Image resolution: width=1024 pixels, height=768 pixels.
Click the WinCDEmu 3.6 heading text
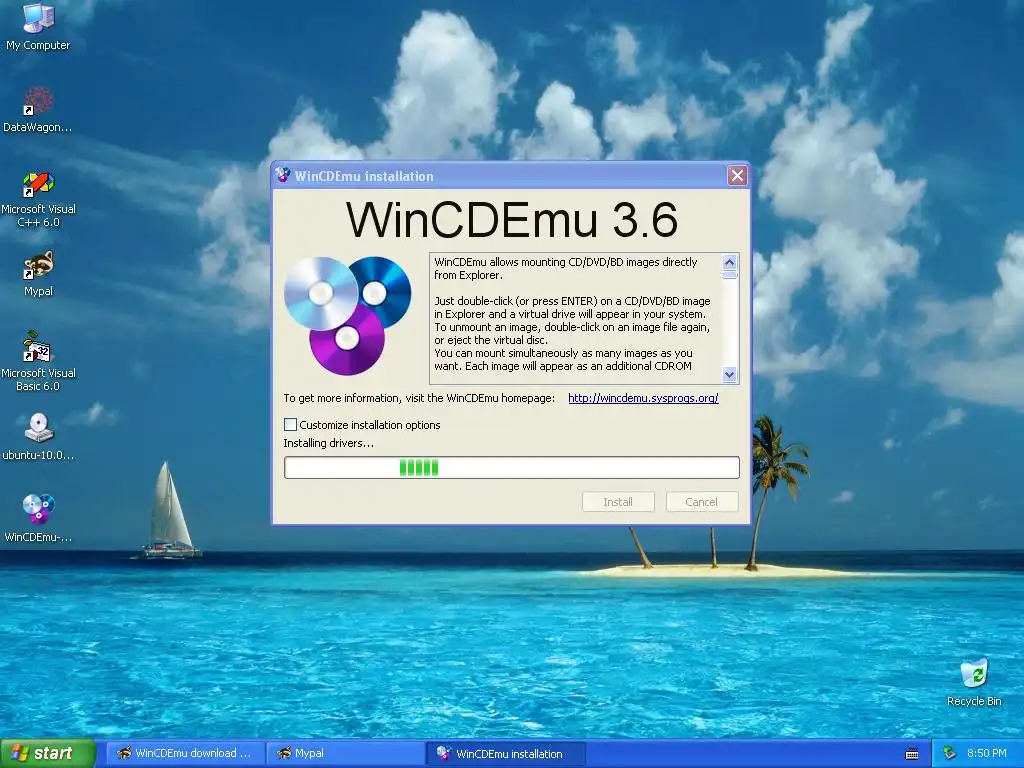point(511,220)
